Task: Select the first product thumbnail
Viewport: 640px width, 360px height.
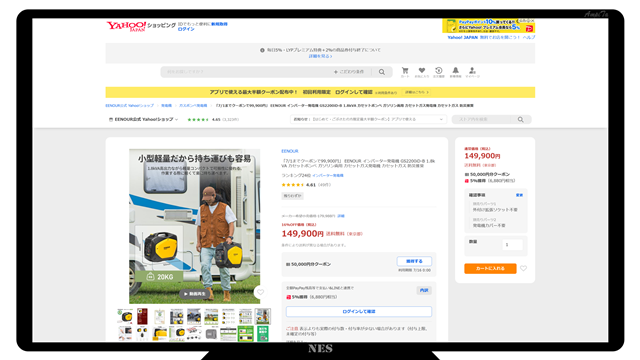Action: (125, 316)
